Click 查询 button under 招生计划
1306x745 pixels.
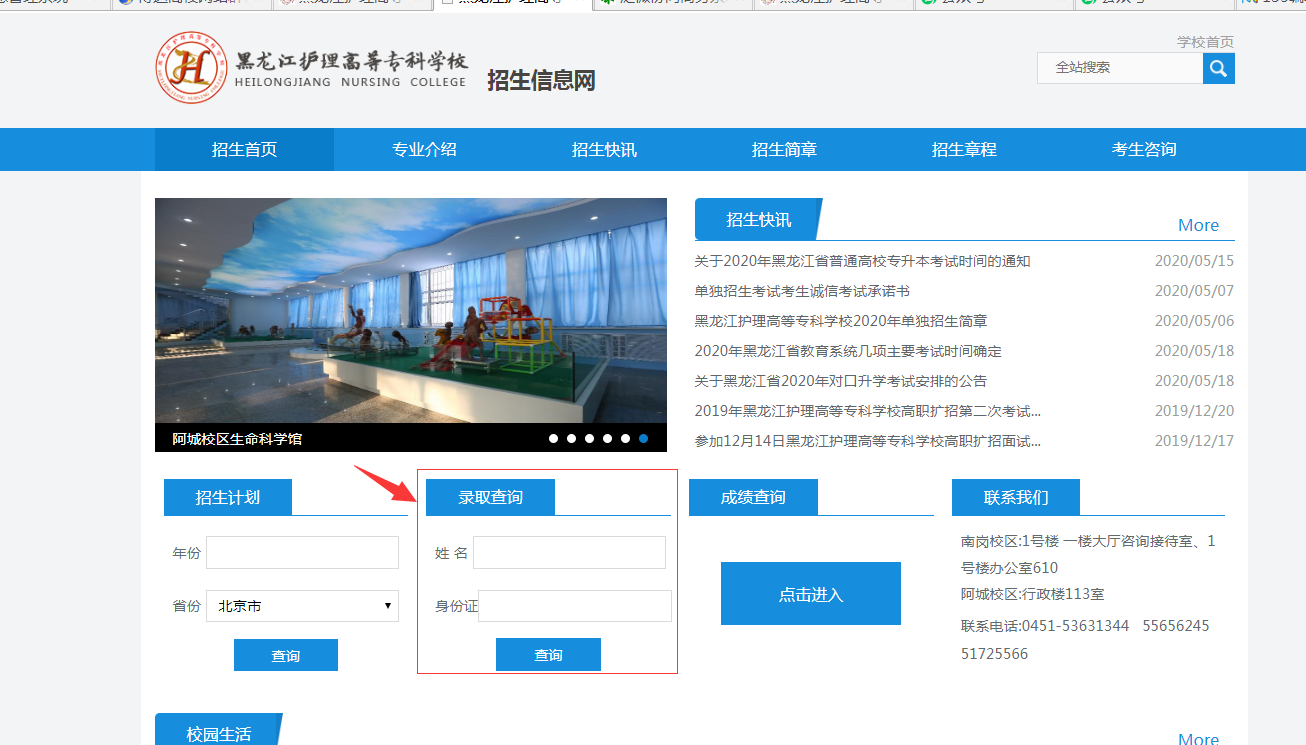tap(285, 656)
